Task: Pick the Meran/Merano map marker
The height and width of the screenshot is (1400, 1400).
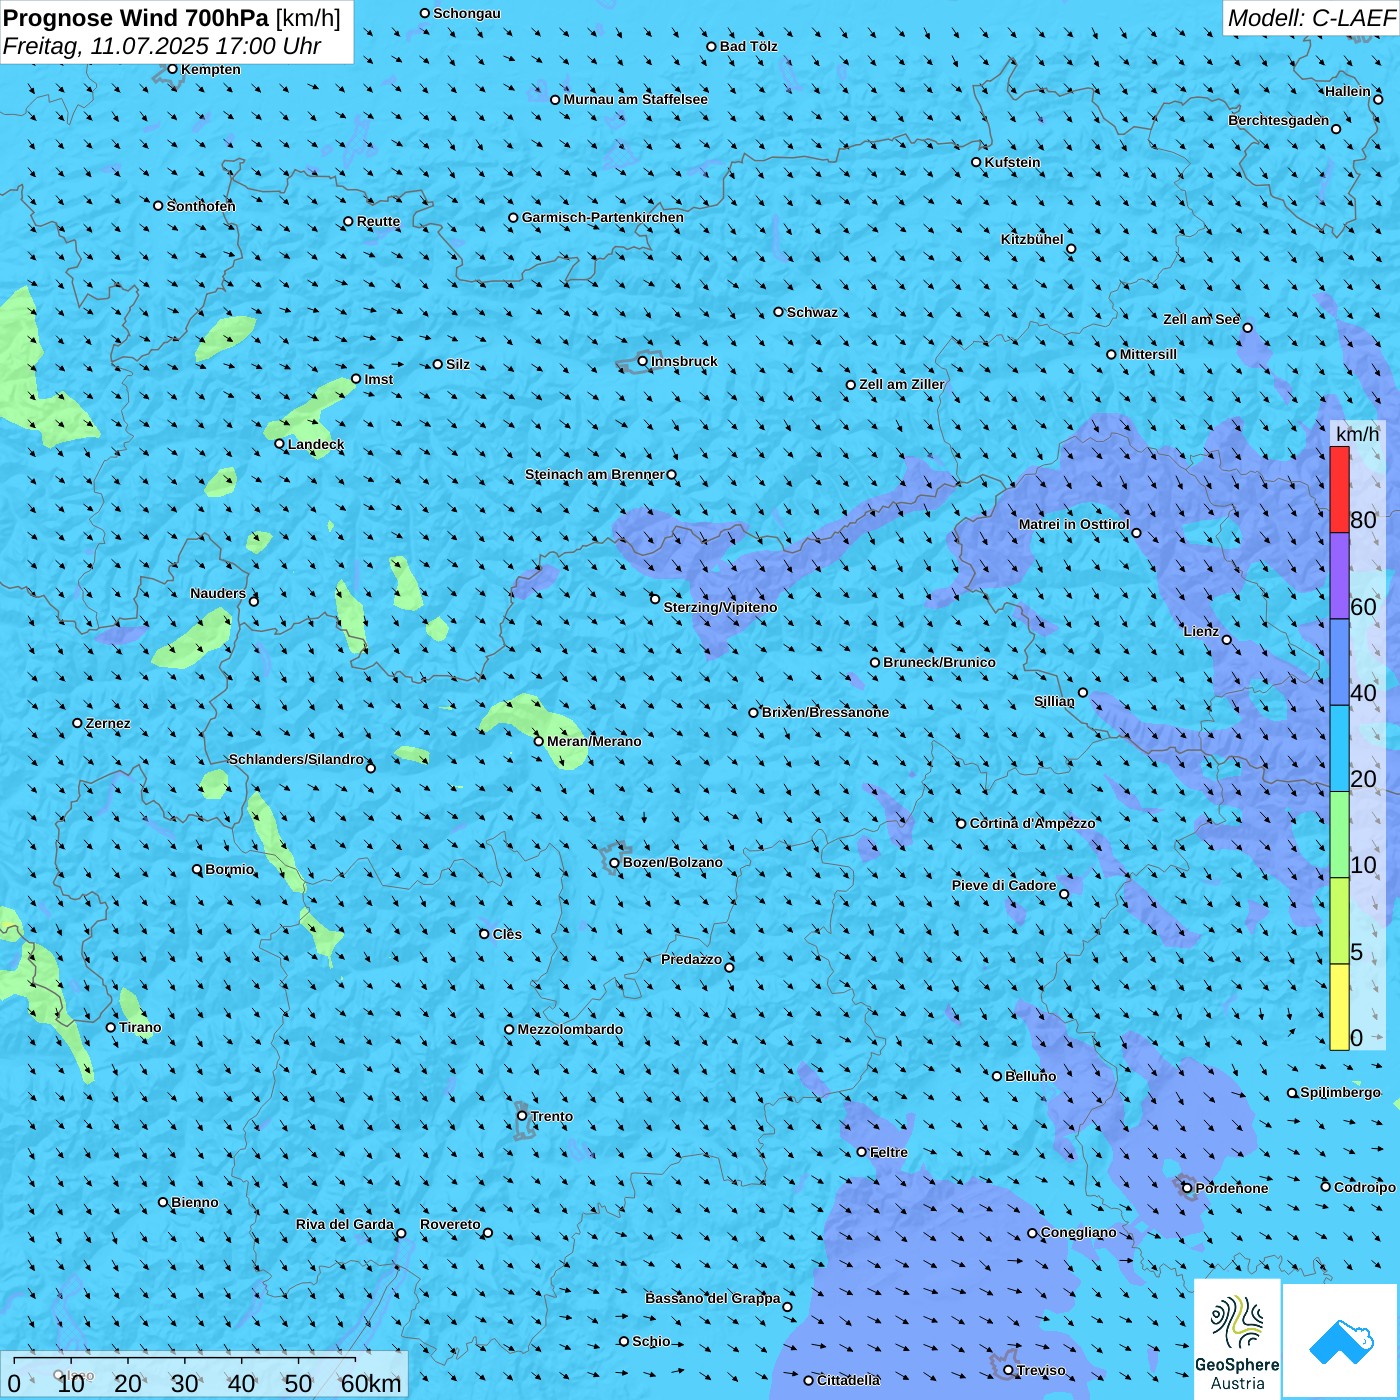Action: (539, 741)
